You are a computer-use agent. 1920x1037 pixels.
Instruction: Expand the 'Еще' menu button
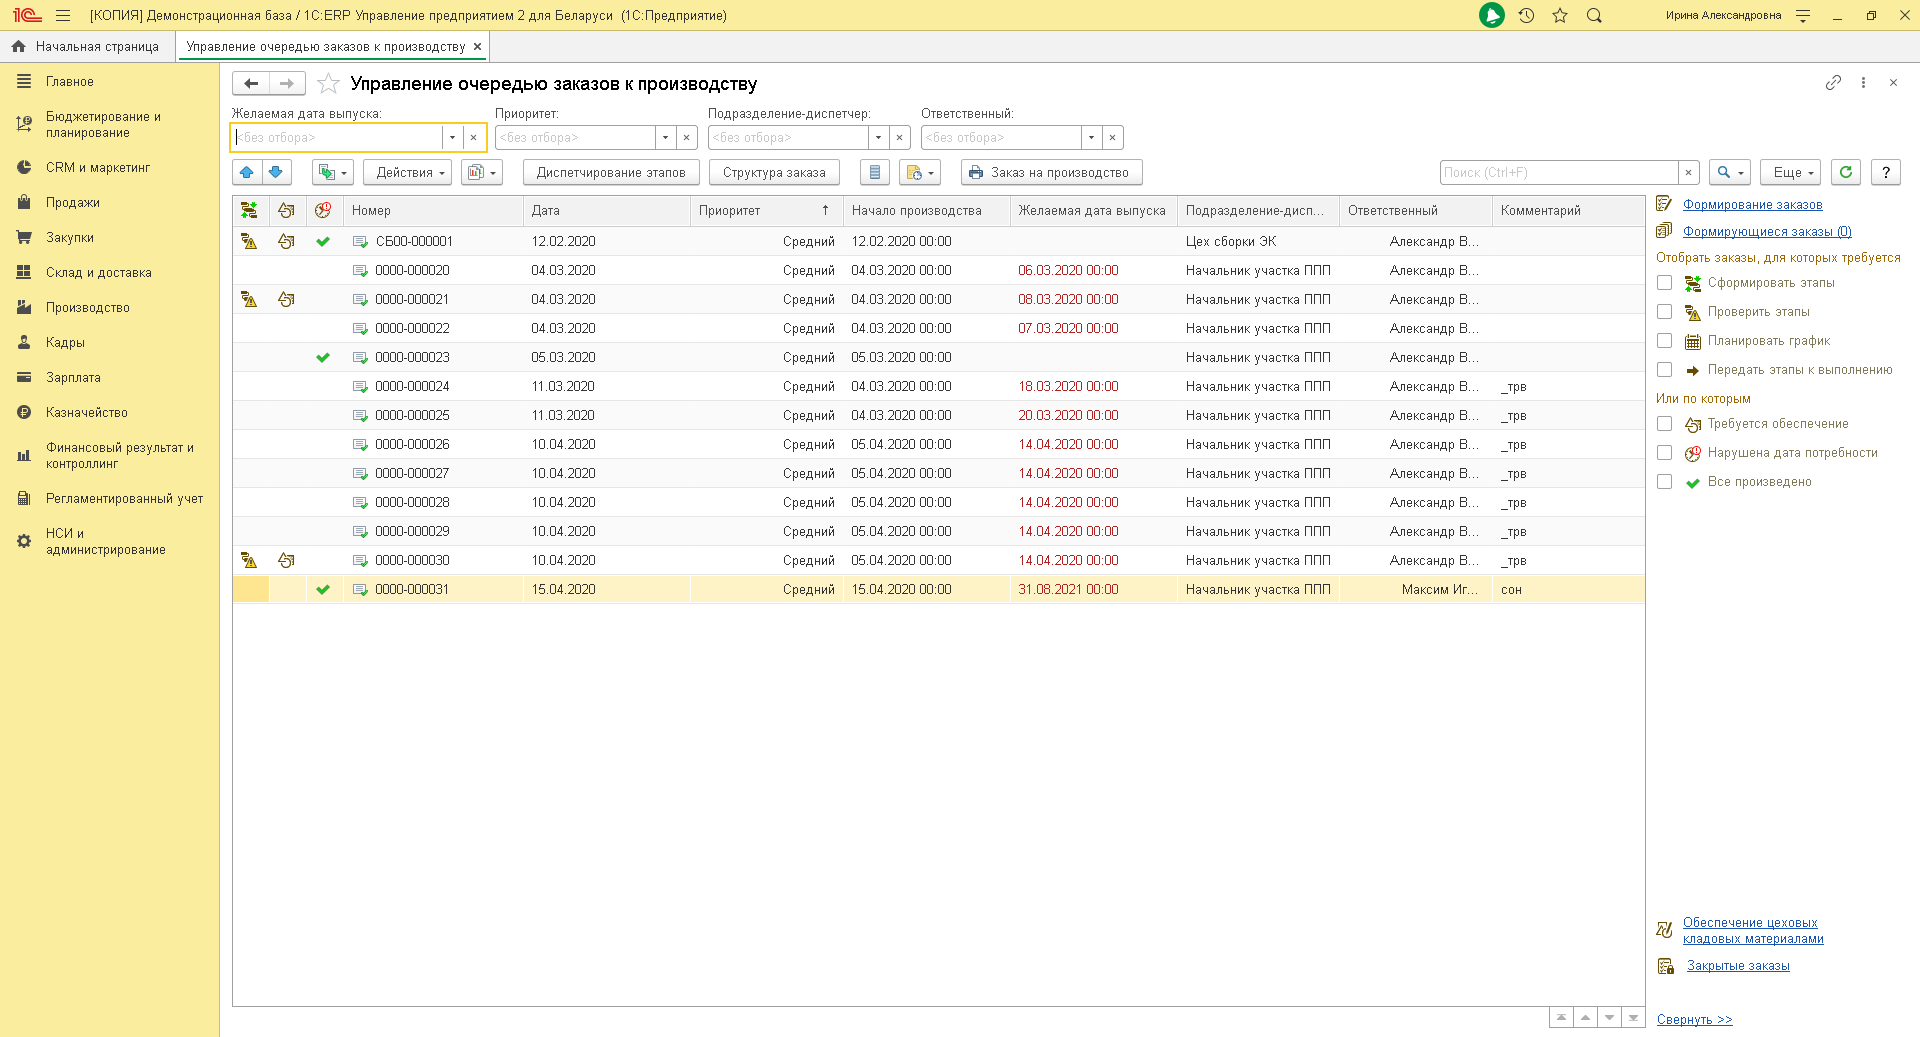tap(1790, 172)
